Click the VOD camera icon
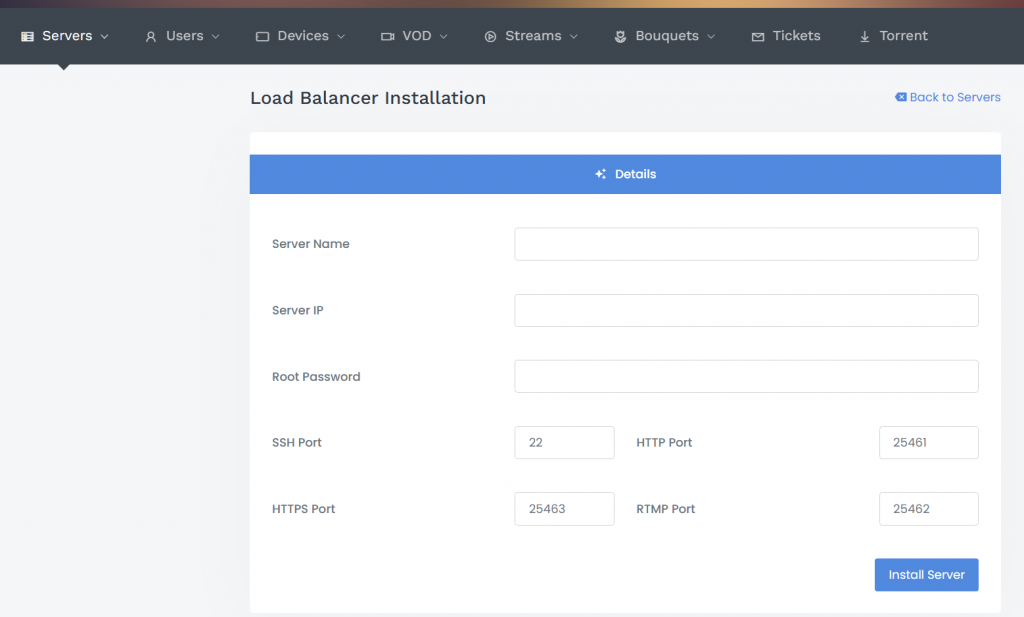 click(388, 36)
